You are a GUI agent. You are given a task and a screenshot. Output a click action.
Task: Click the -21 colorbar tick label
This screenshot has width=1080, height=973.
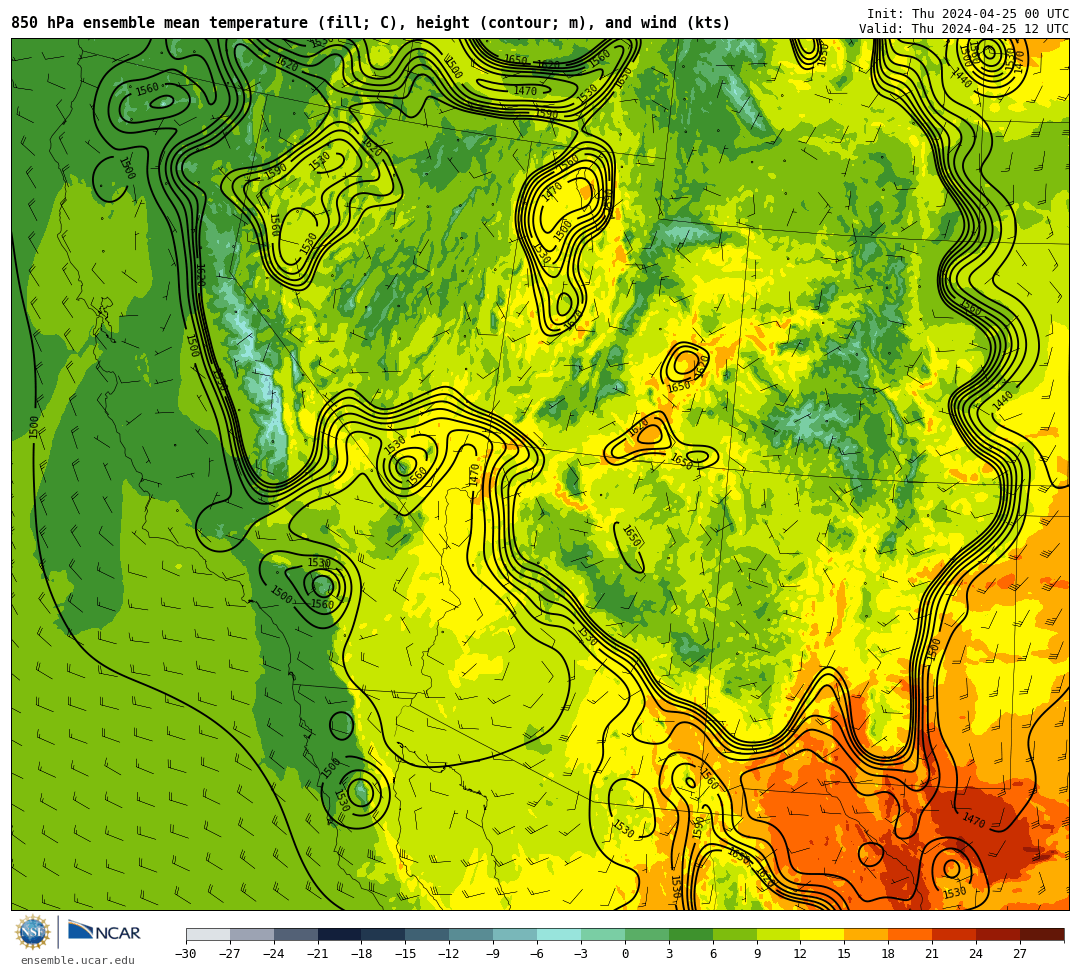[318, 954]
